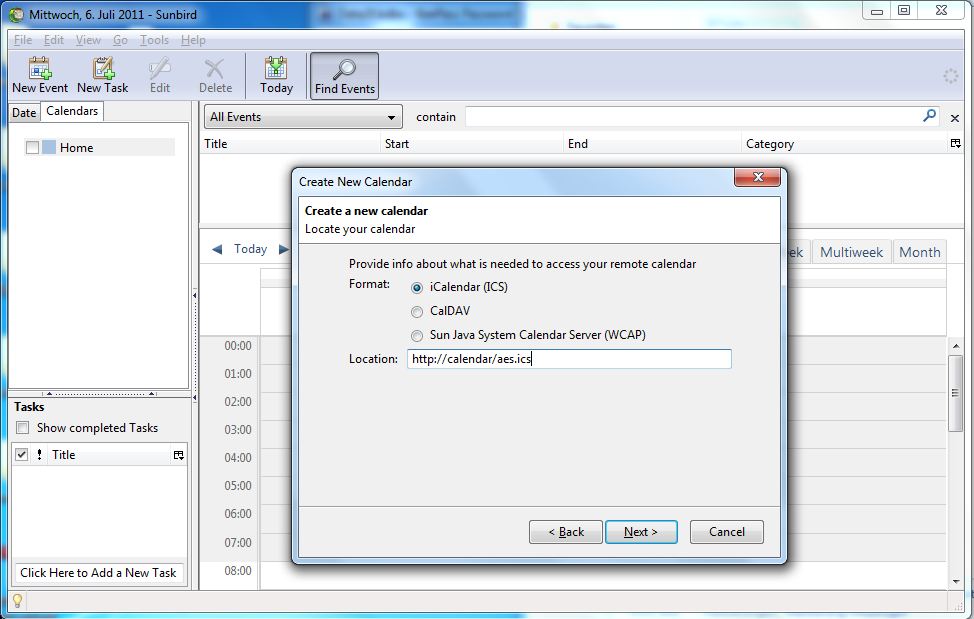974x619 pixels.
Task: Click the Location URL input field
Action: pyautogui.click(x=569, y=359)
